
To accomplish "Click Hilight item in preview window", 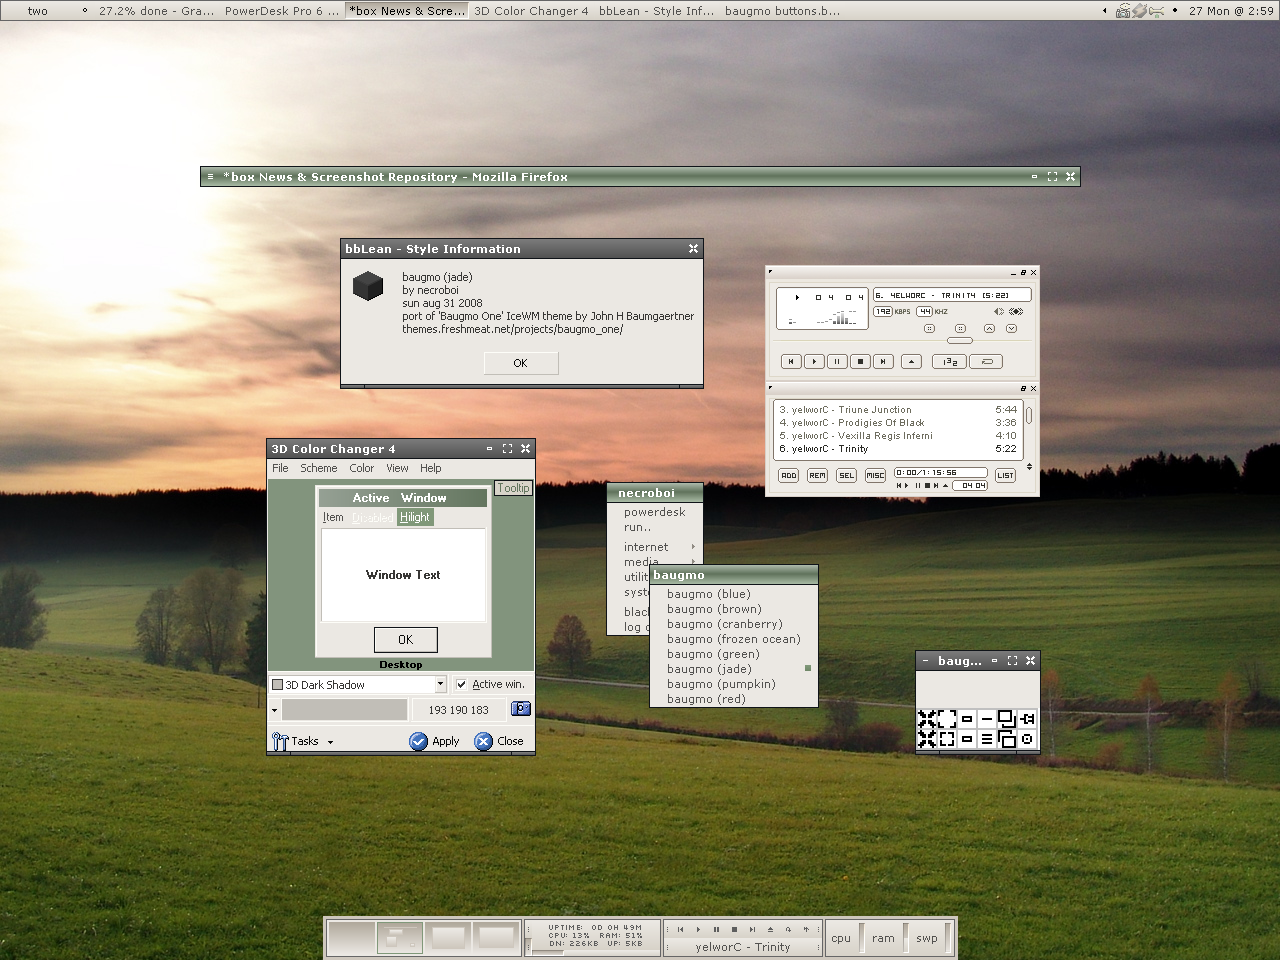I will tap(415, 517).
